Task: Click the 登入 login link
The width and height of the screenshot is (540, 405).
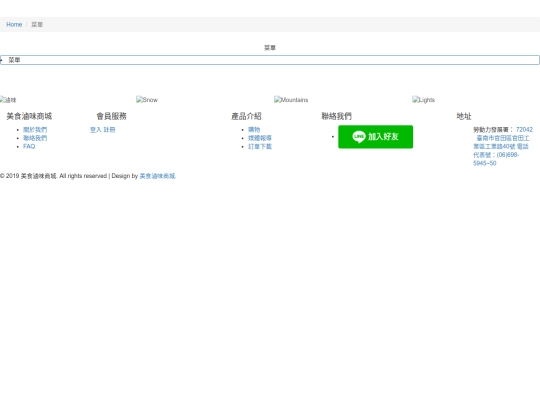Action: pos(96,130)
